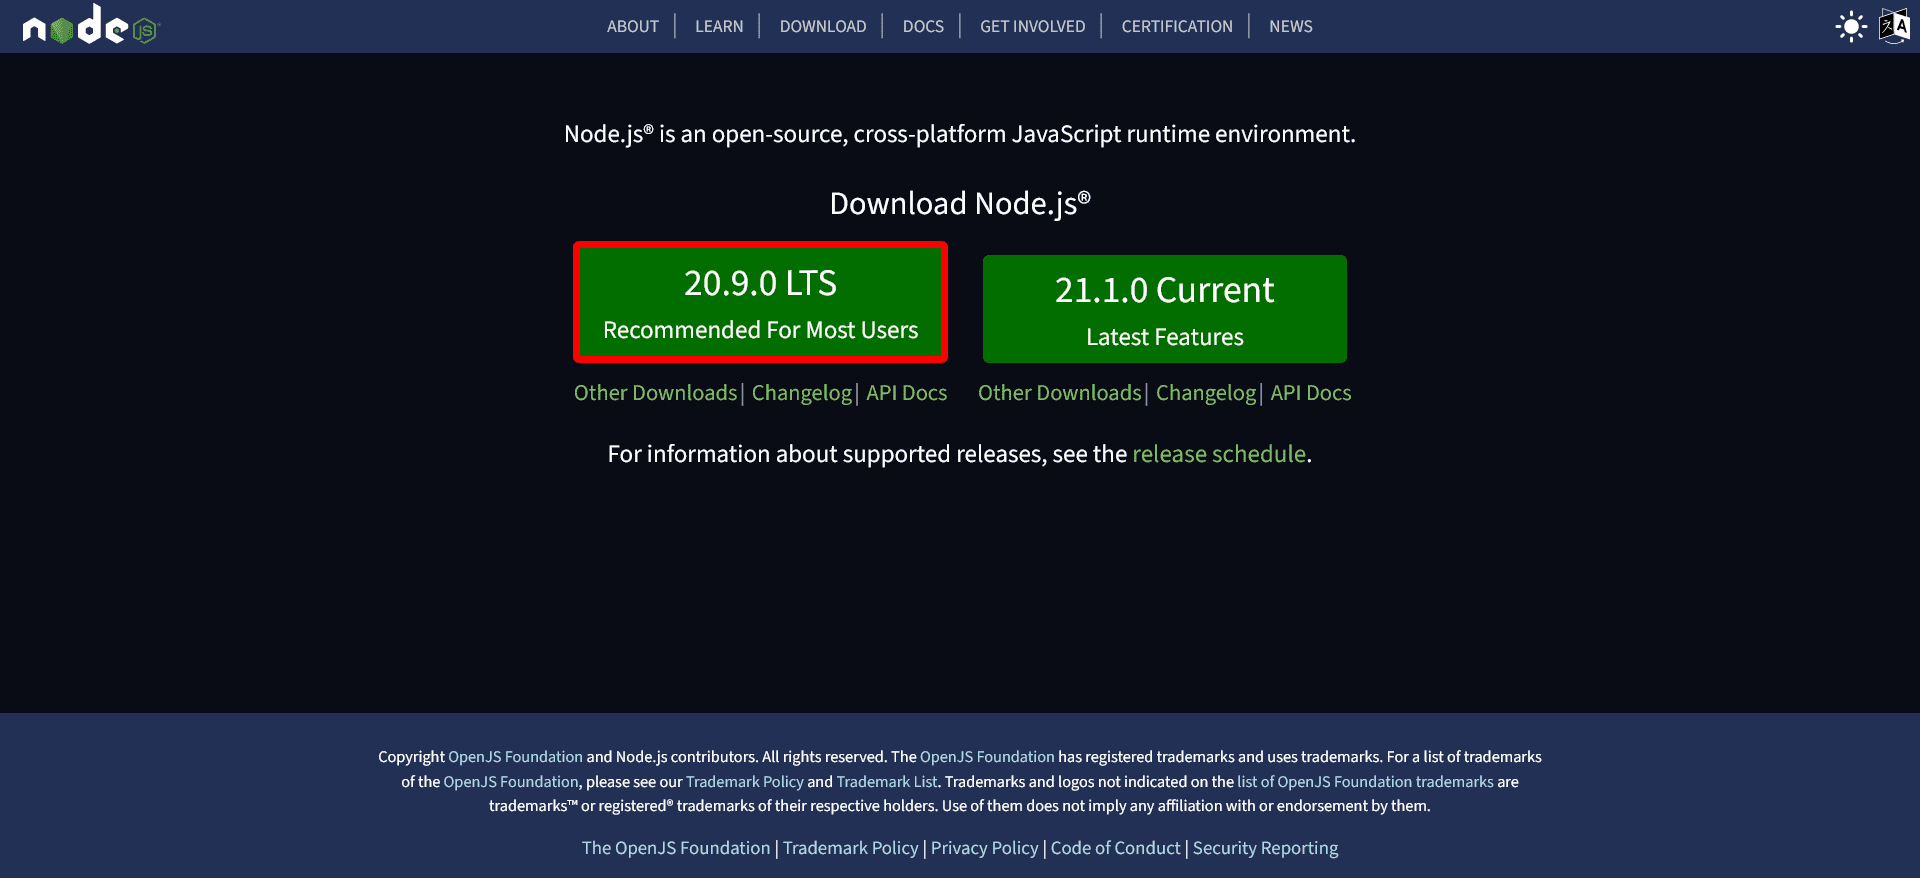Open the Trademark Policy link in the paragraph
The image size is (1920, 878).
point(745,782)
